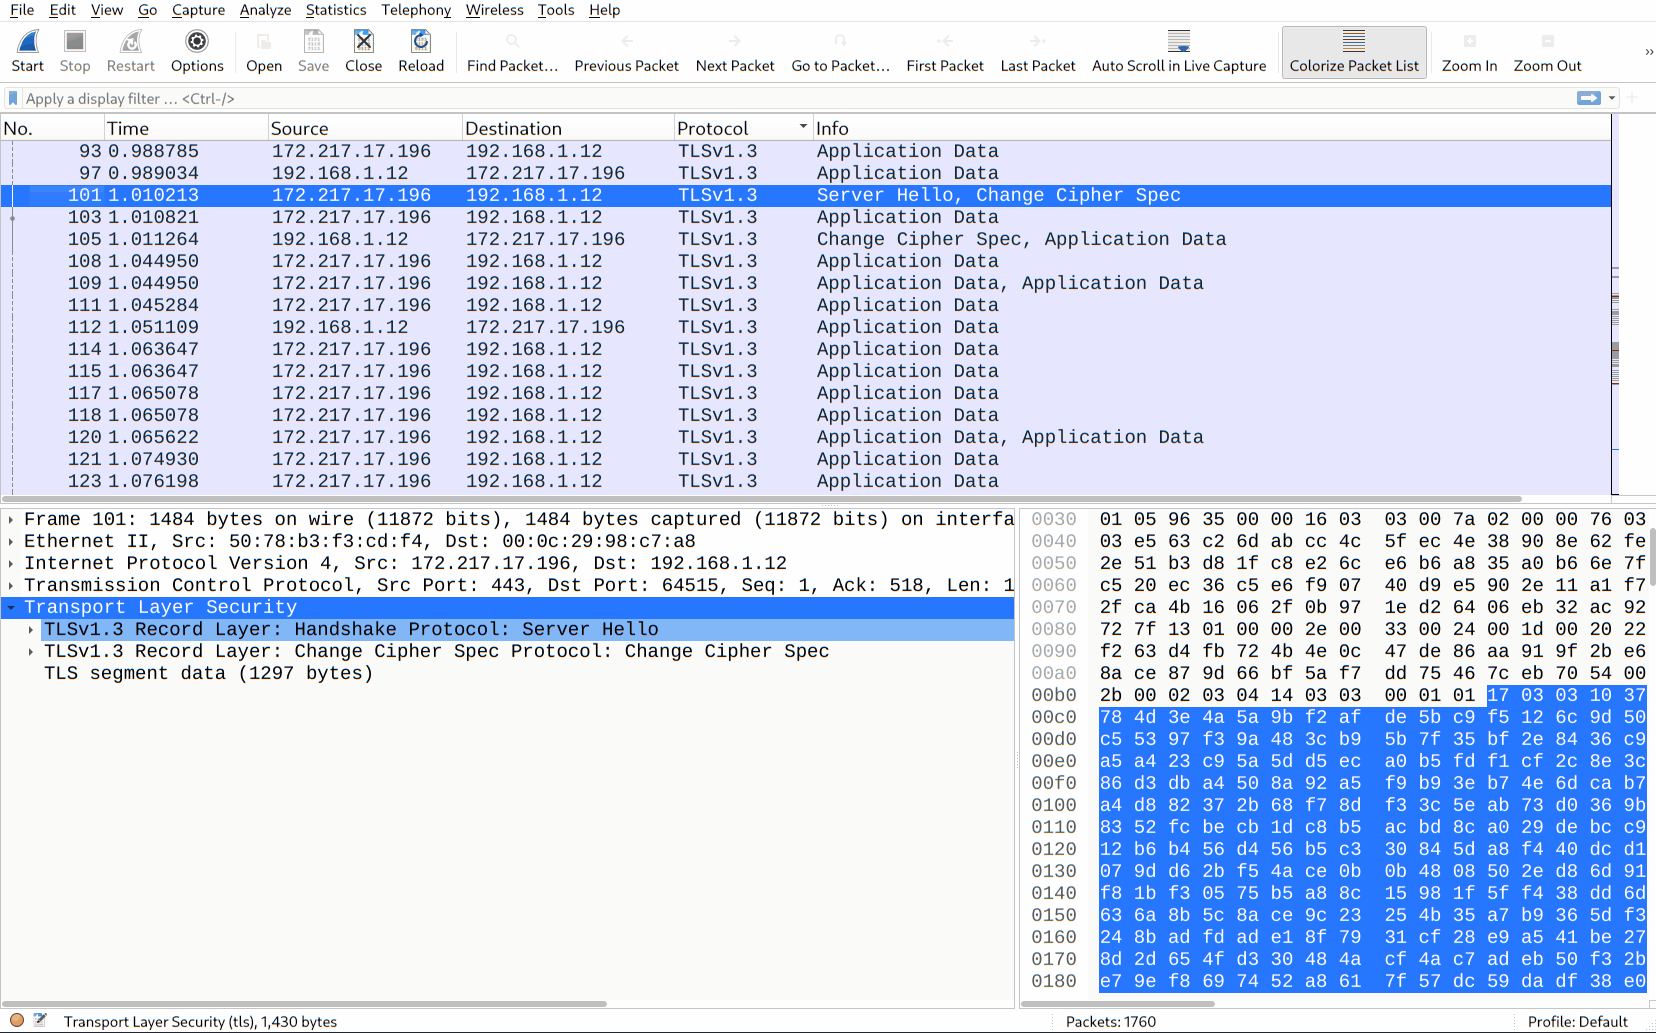Image resolution: width=1656 pixels, height=1033 pixels.
Task: Sort by the Protocol column header
Action: click(743, 128)
